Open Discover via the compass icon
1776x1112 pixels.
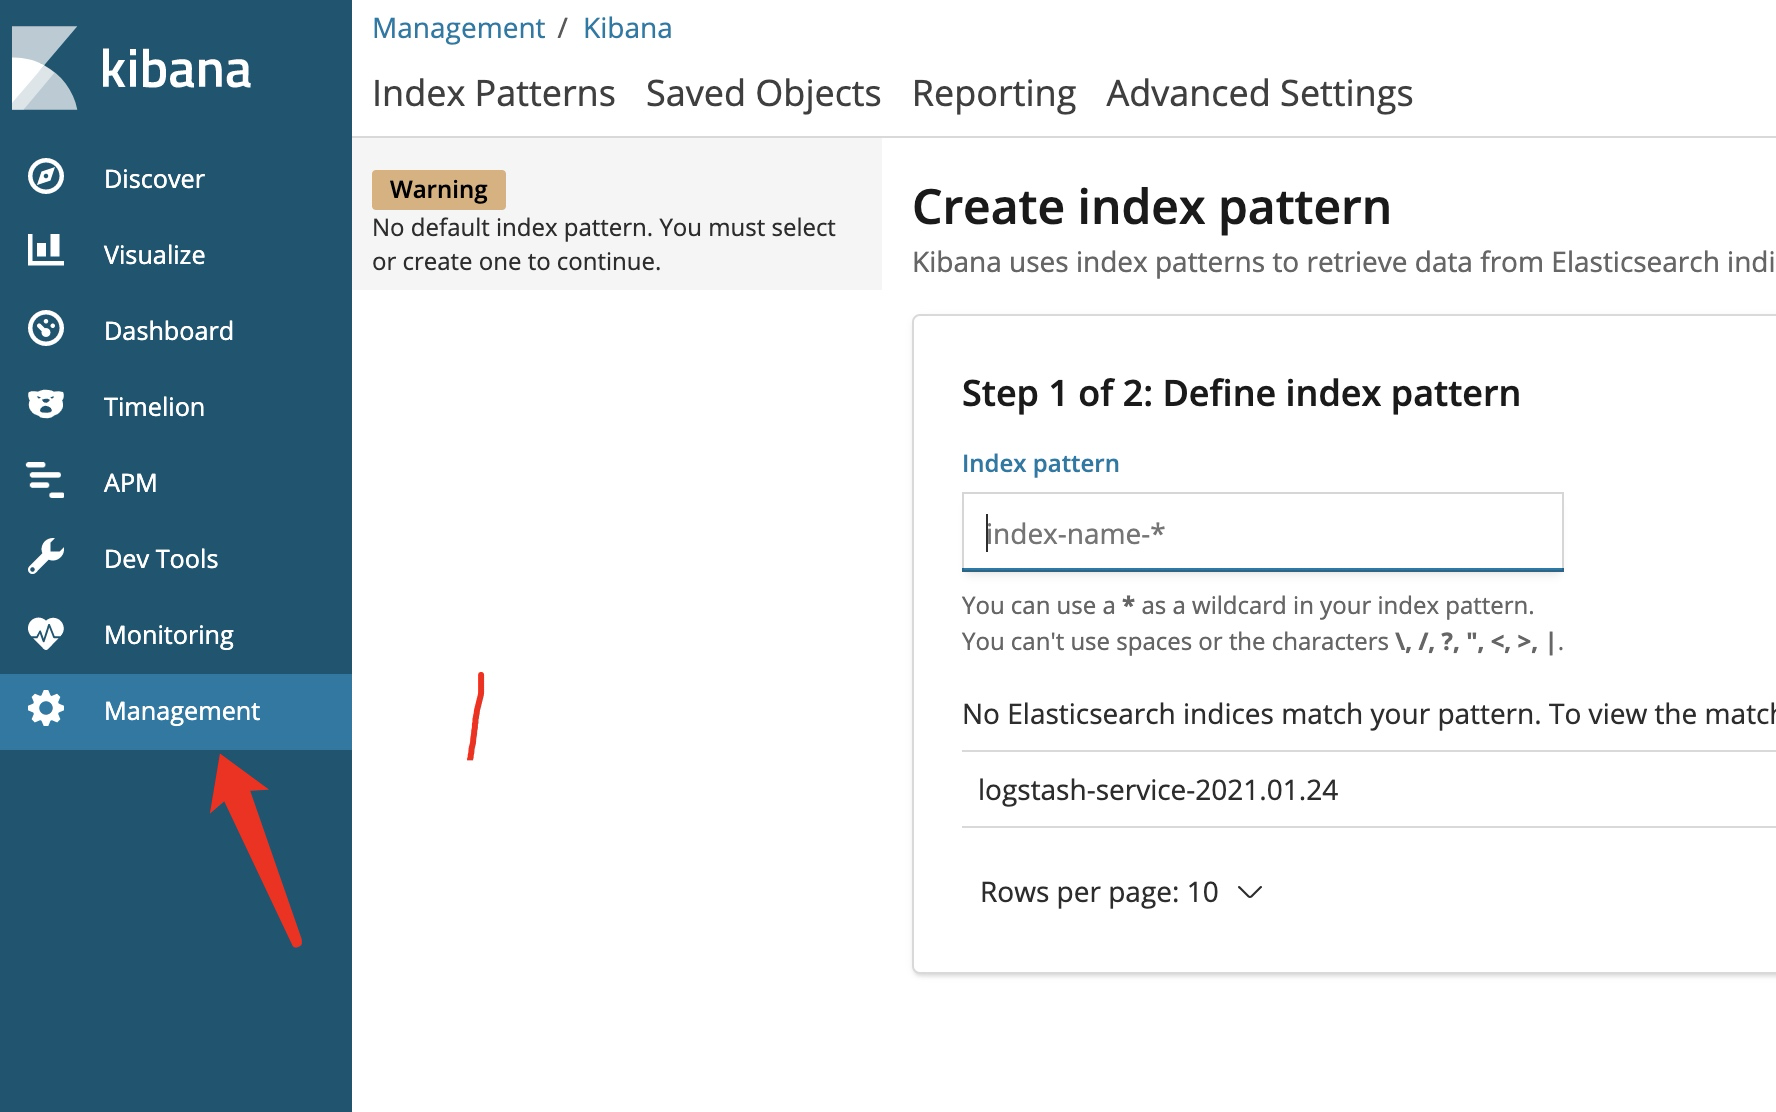pyautogui.click(x=45, y=177)
